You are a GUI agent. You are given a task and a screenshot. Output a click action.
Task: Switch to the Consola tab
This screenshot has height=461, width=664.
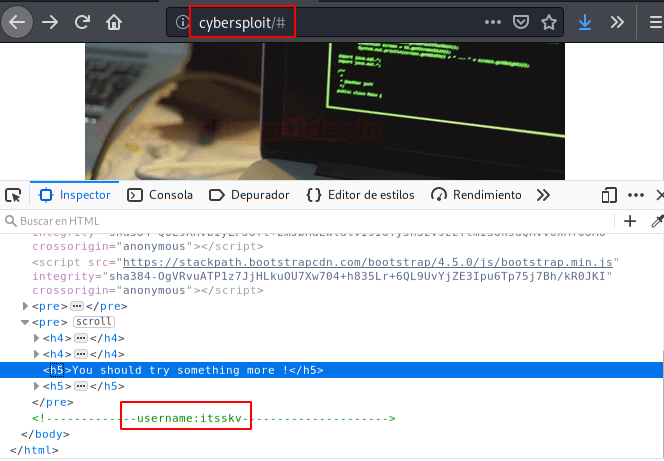160,195
